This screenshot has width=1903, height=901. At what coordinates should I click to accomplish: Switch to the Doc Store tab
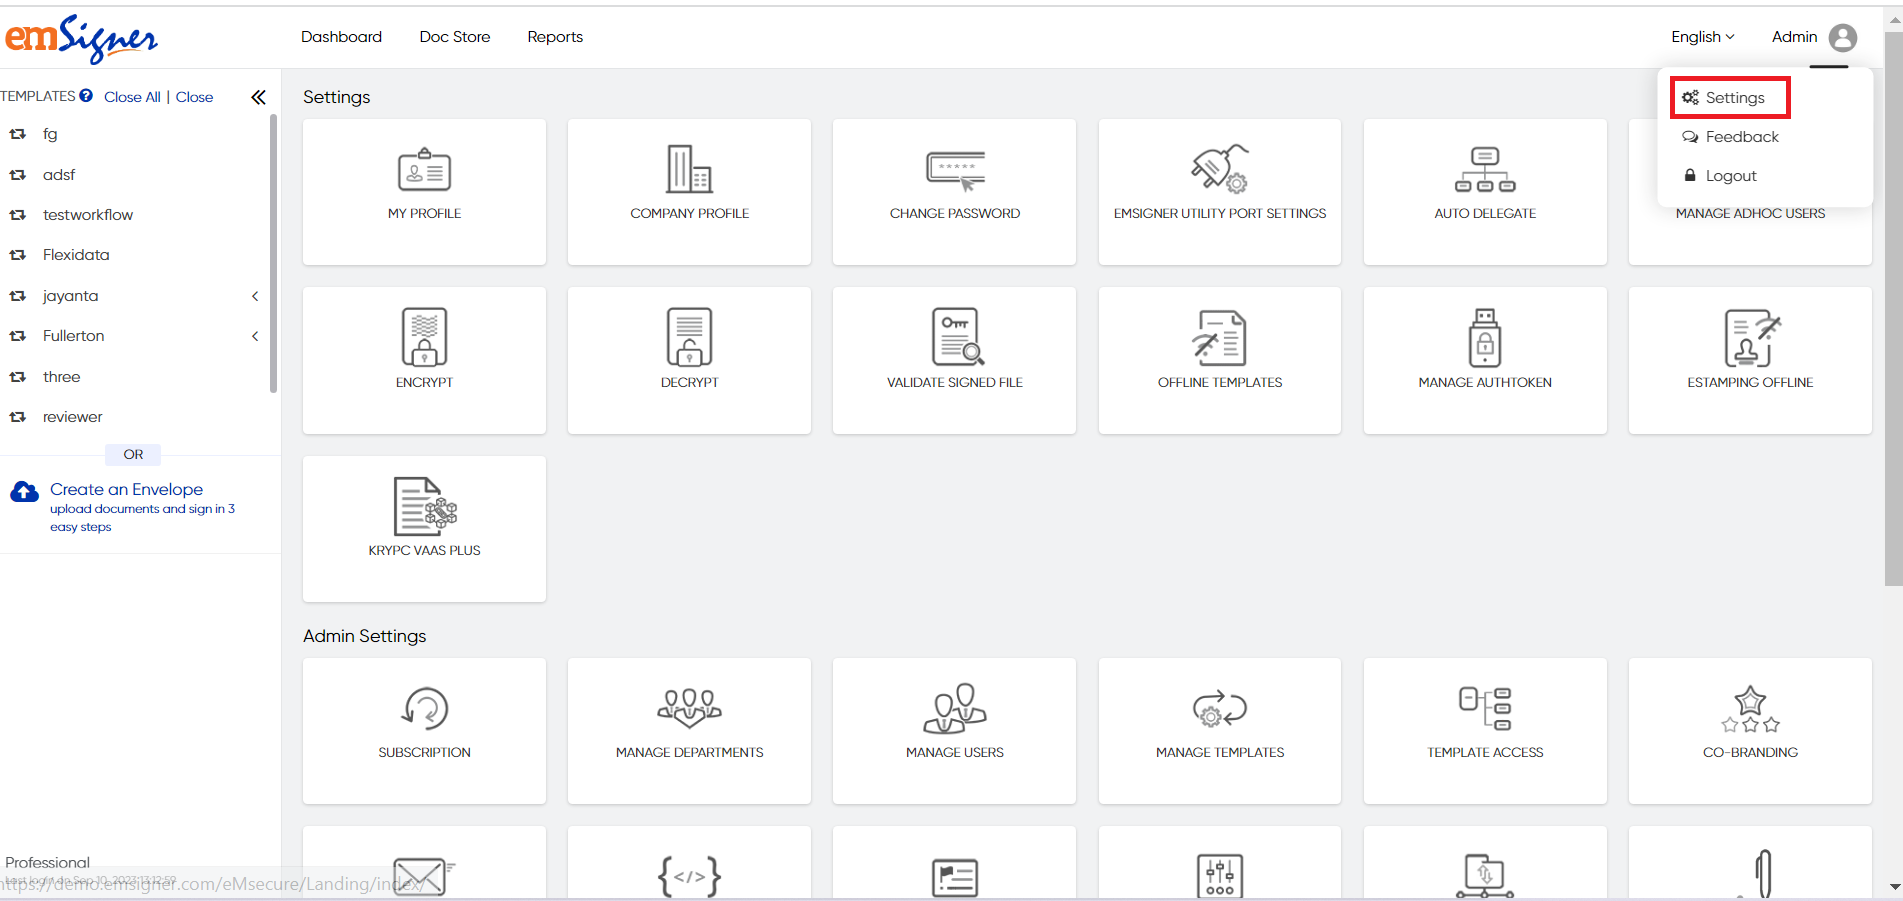coord(455,37)
